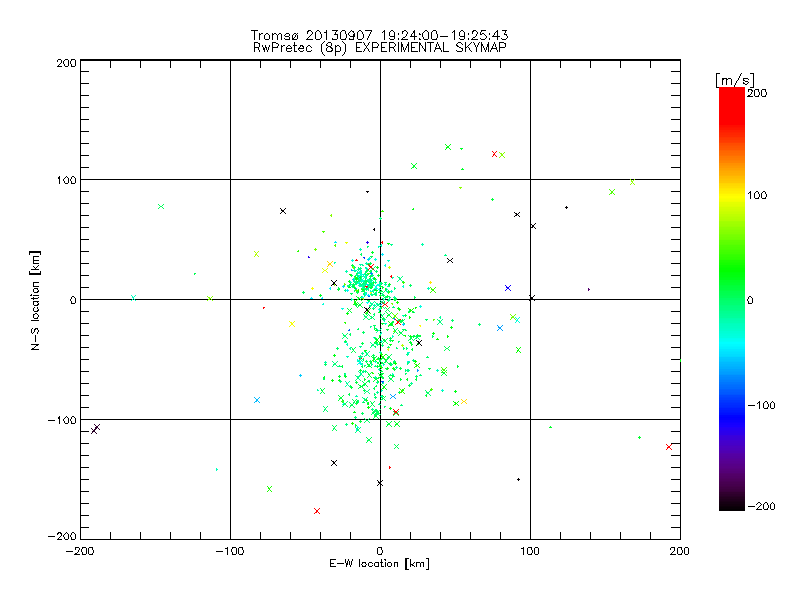Click the purple dot marker east of the 100 km line
The image size is (800, 600).
pyautogui.click(x=589, y=289)
